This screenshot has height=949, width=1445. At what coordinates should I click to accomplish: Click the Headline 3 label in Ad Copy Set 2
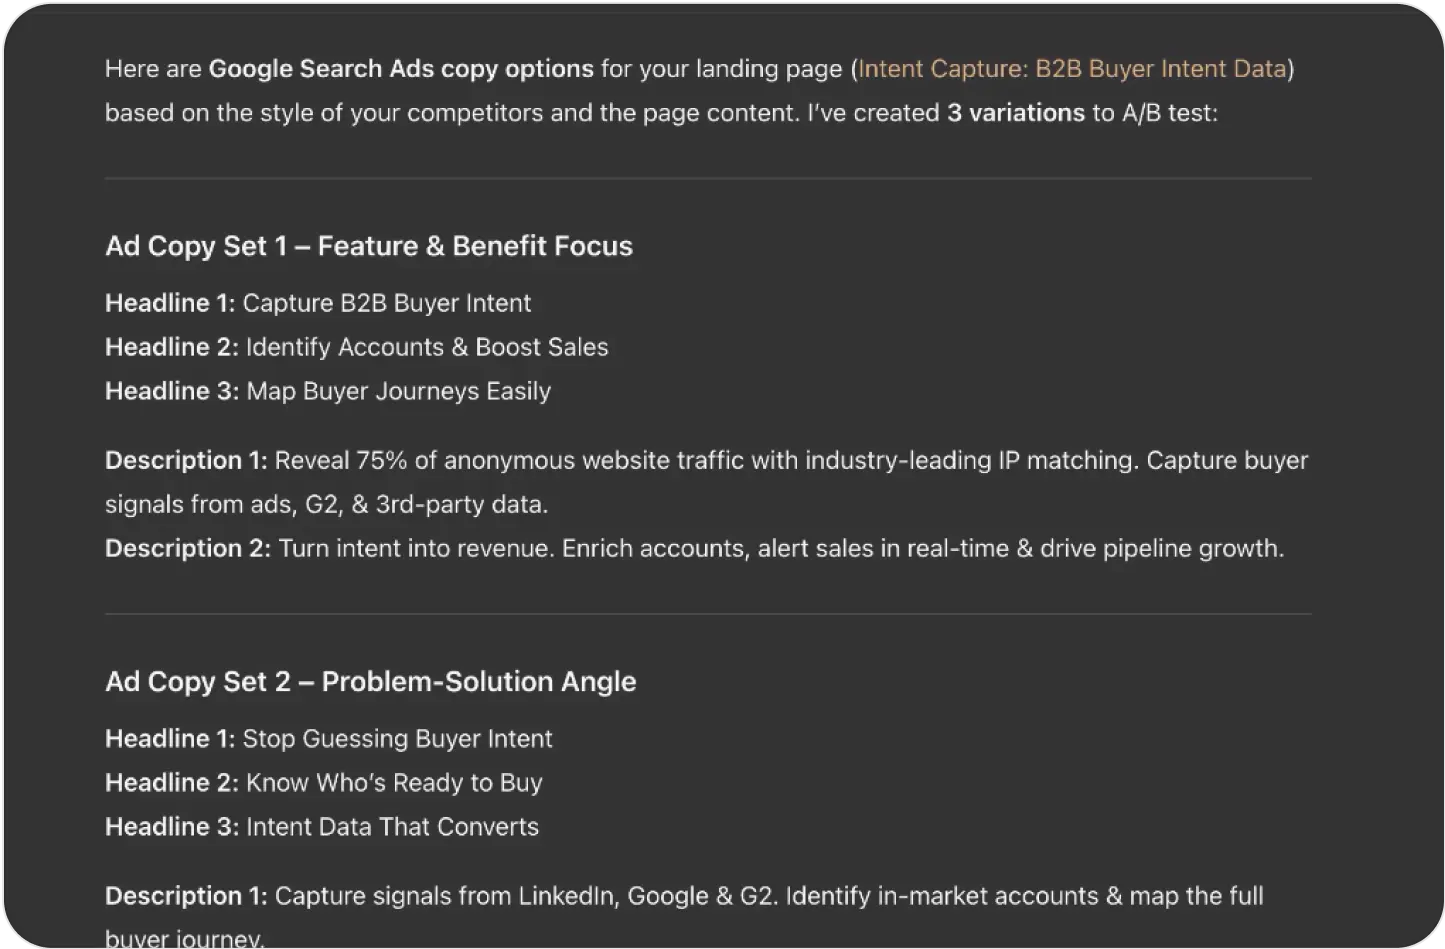(x=171, y=826)
